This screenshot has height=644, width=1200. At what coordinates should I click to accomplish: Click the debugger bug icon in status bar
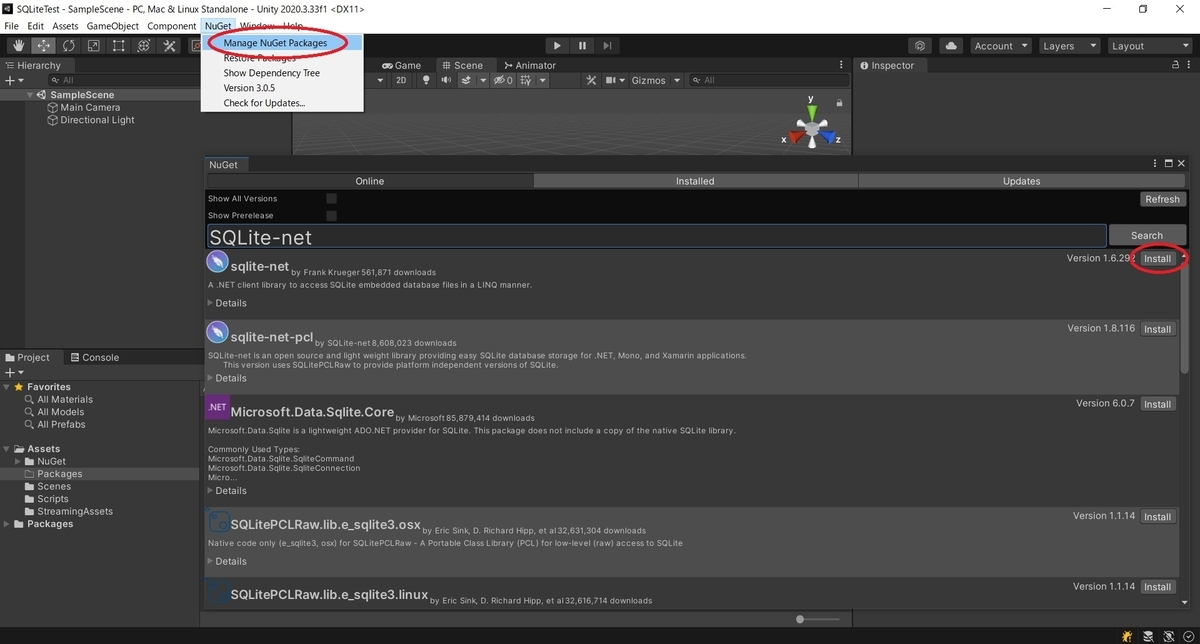pyautogui.click(x=1127, y=636)
